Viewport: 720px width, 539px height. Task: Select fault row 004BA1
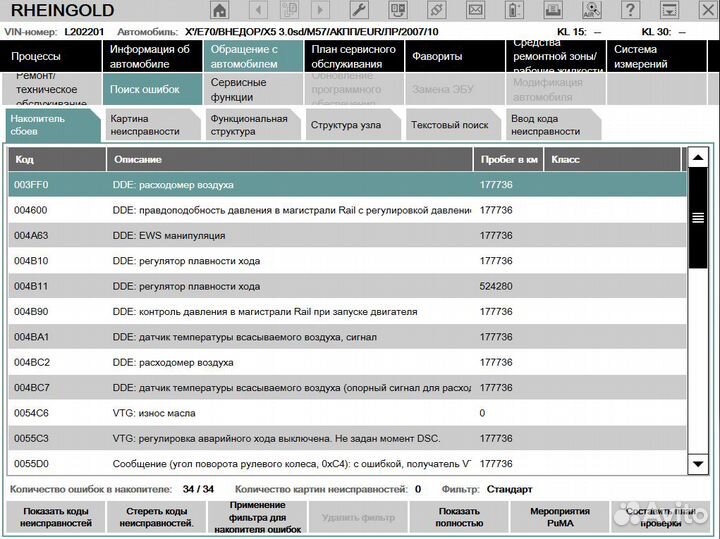347,337
